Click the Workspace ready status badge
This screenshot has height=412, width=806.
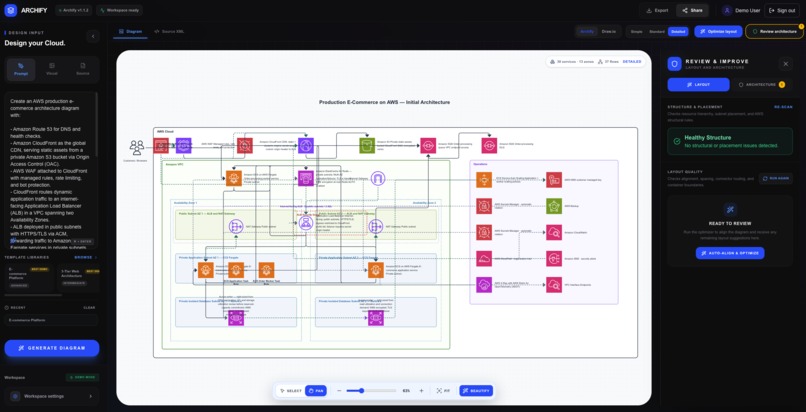119,10
